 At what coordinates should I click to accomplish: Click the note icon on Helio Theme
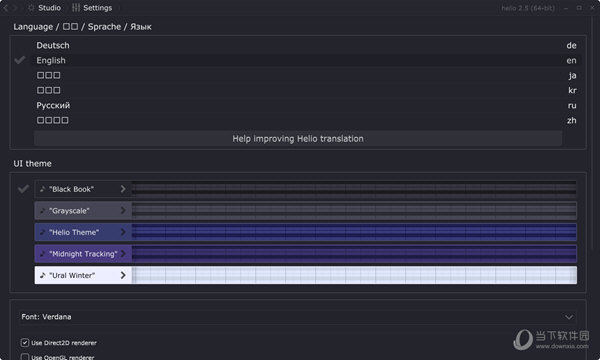tap(42, 232)
